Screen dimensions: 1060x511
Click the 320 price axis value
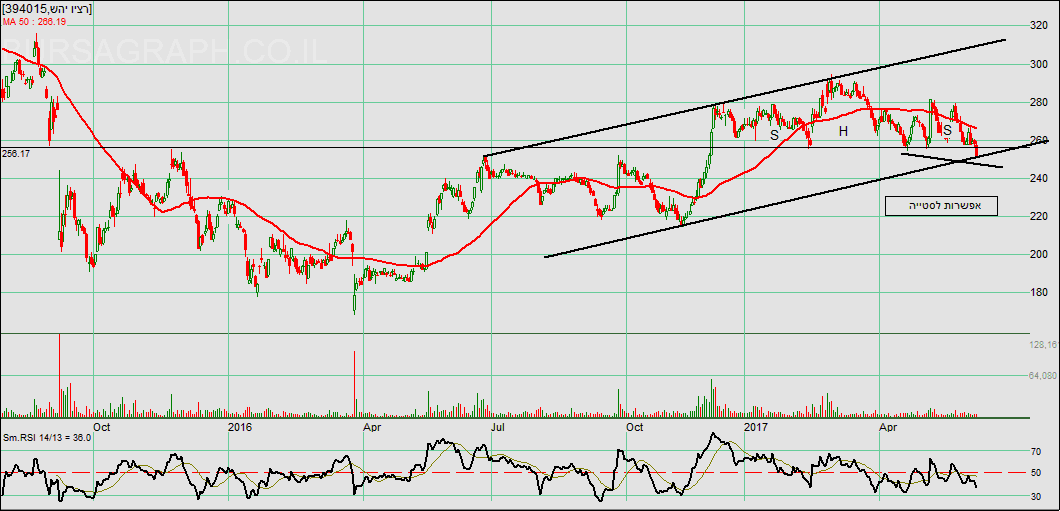[1039, 27]
